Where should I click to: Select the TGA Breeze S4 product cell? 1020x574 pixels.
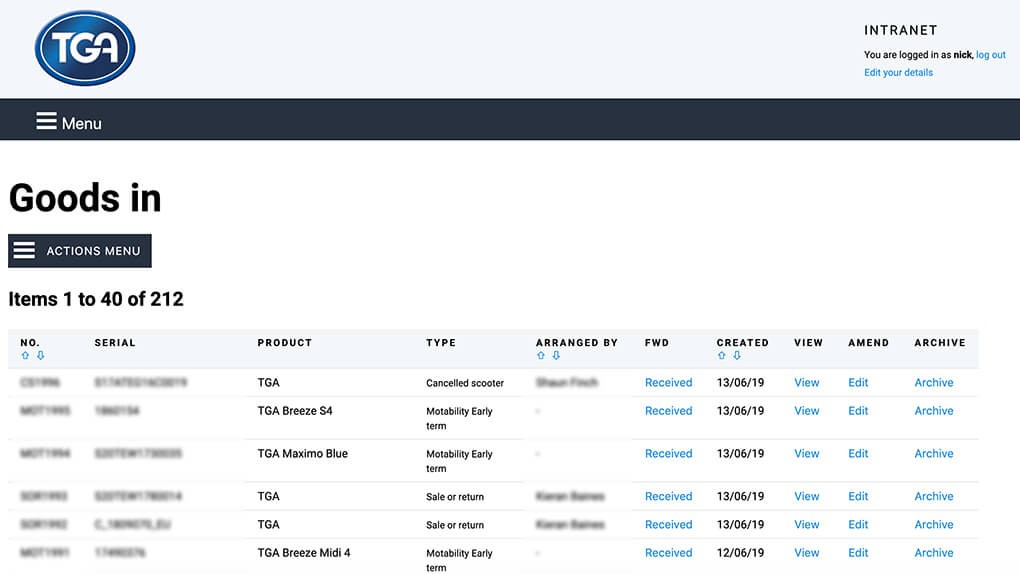pyautogui.click(x=295, y=411)
